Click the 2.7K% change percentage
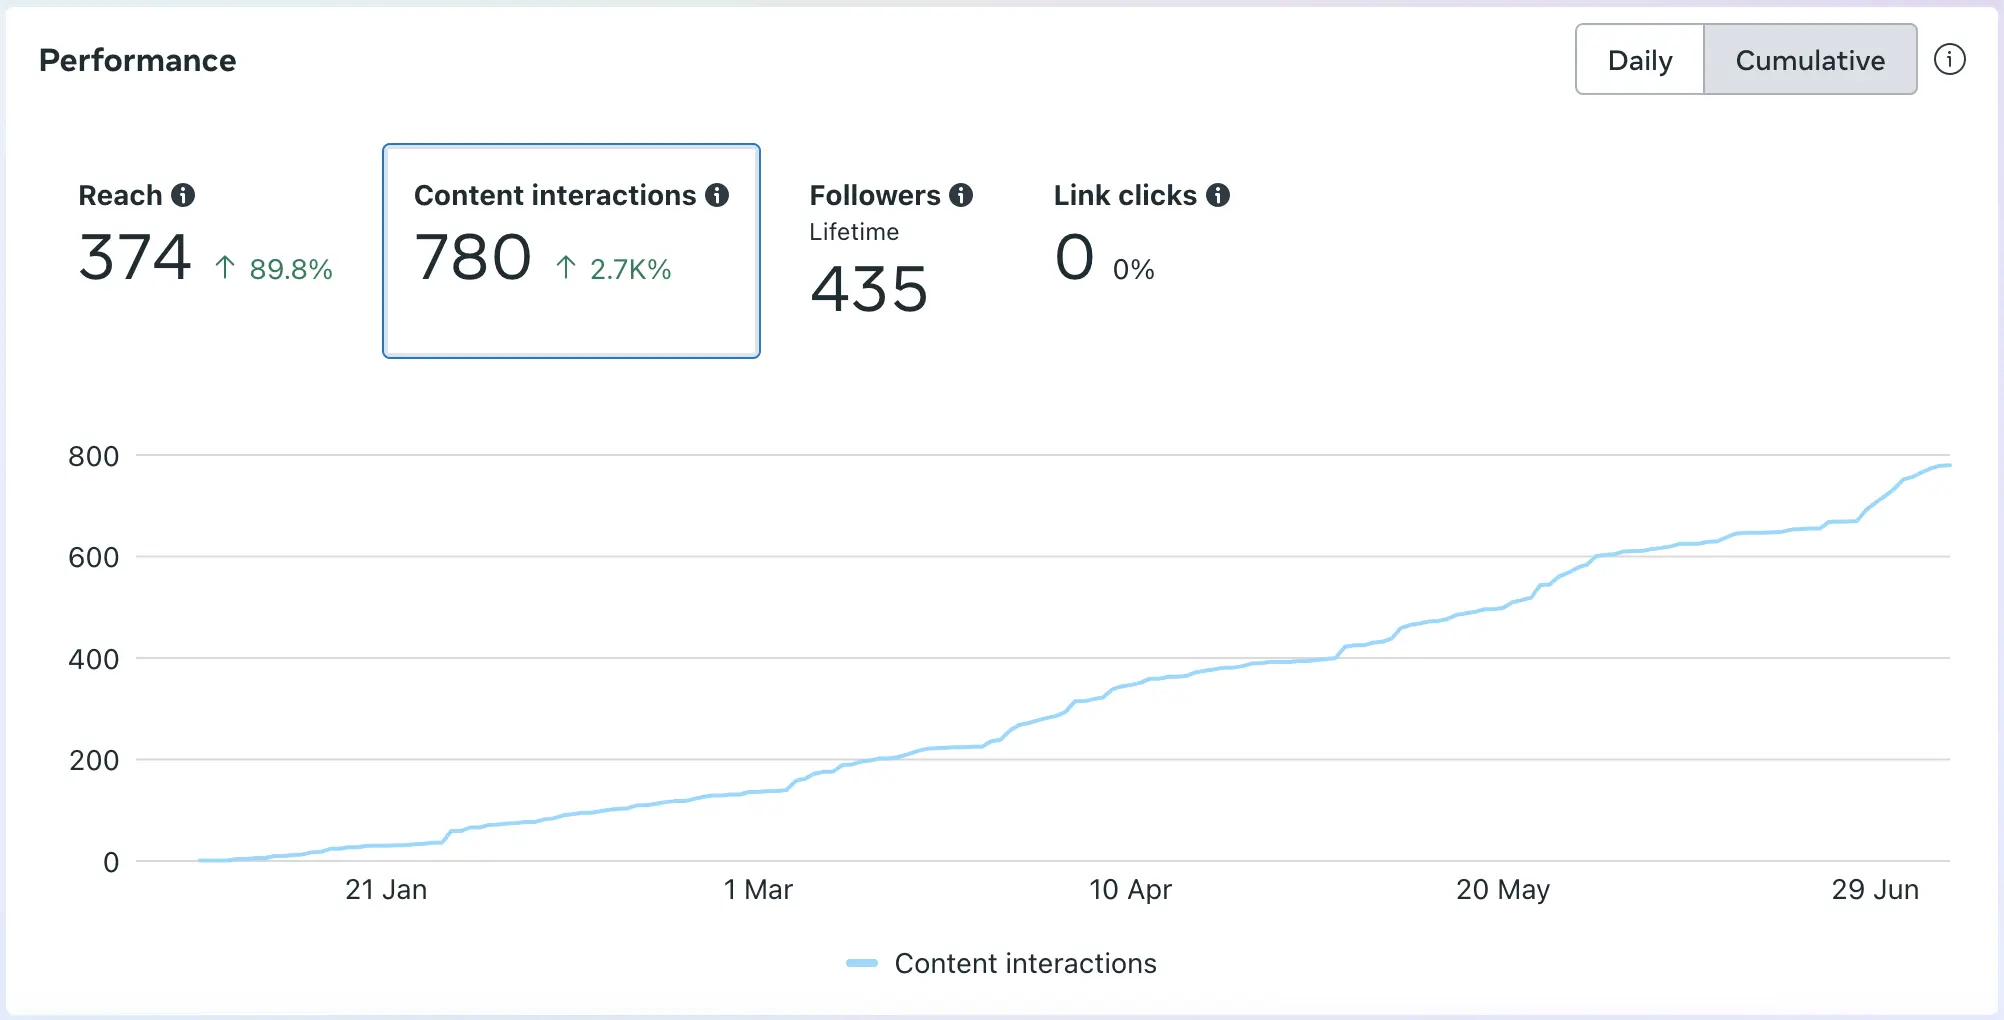The height and width of the screenshot is (1020, 2004). (630, 269)
